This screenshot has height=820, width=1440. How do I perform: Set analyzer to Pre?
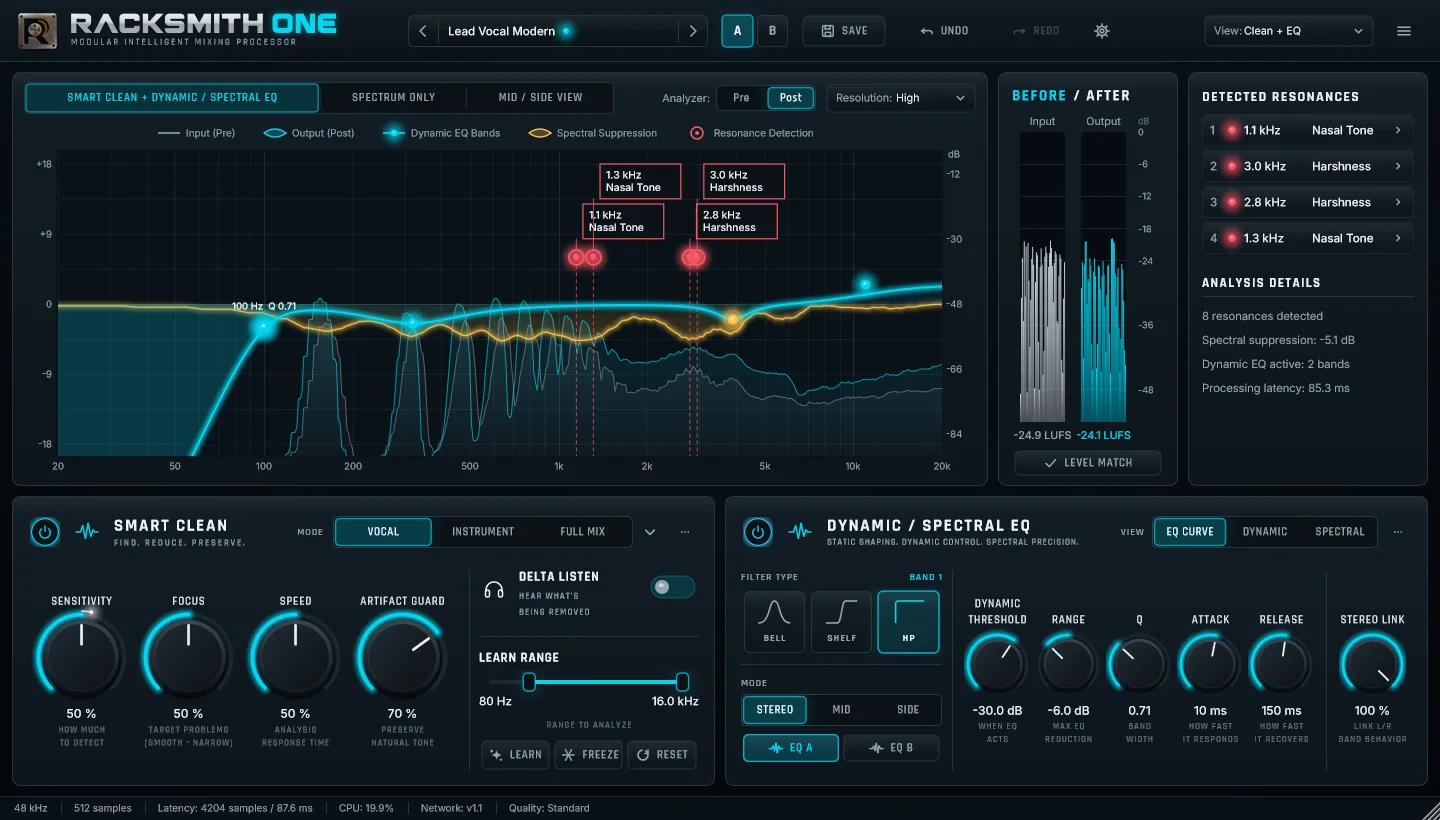click(x=741, y=98)
